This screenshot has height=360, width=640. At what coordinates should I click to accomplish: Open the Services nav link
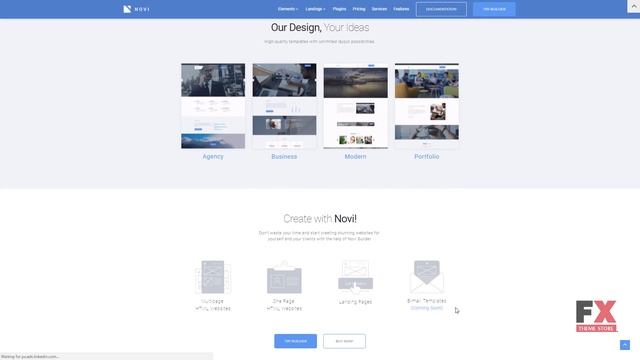tap(379, 9)
